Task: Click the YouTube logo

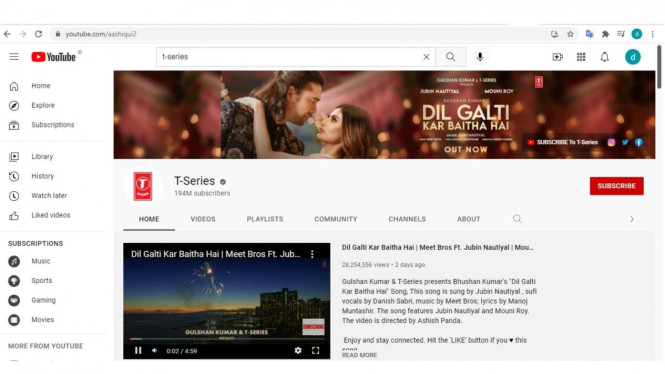Action: click(53, 57)
